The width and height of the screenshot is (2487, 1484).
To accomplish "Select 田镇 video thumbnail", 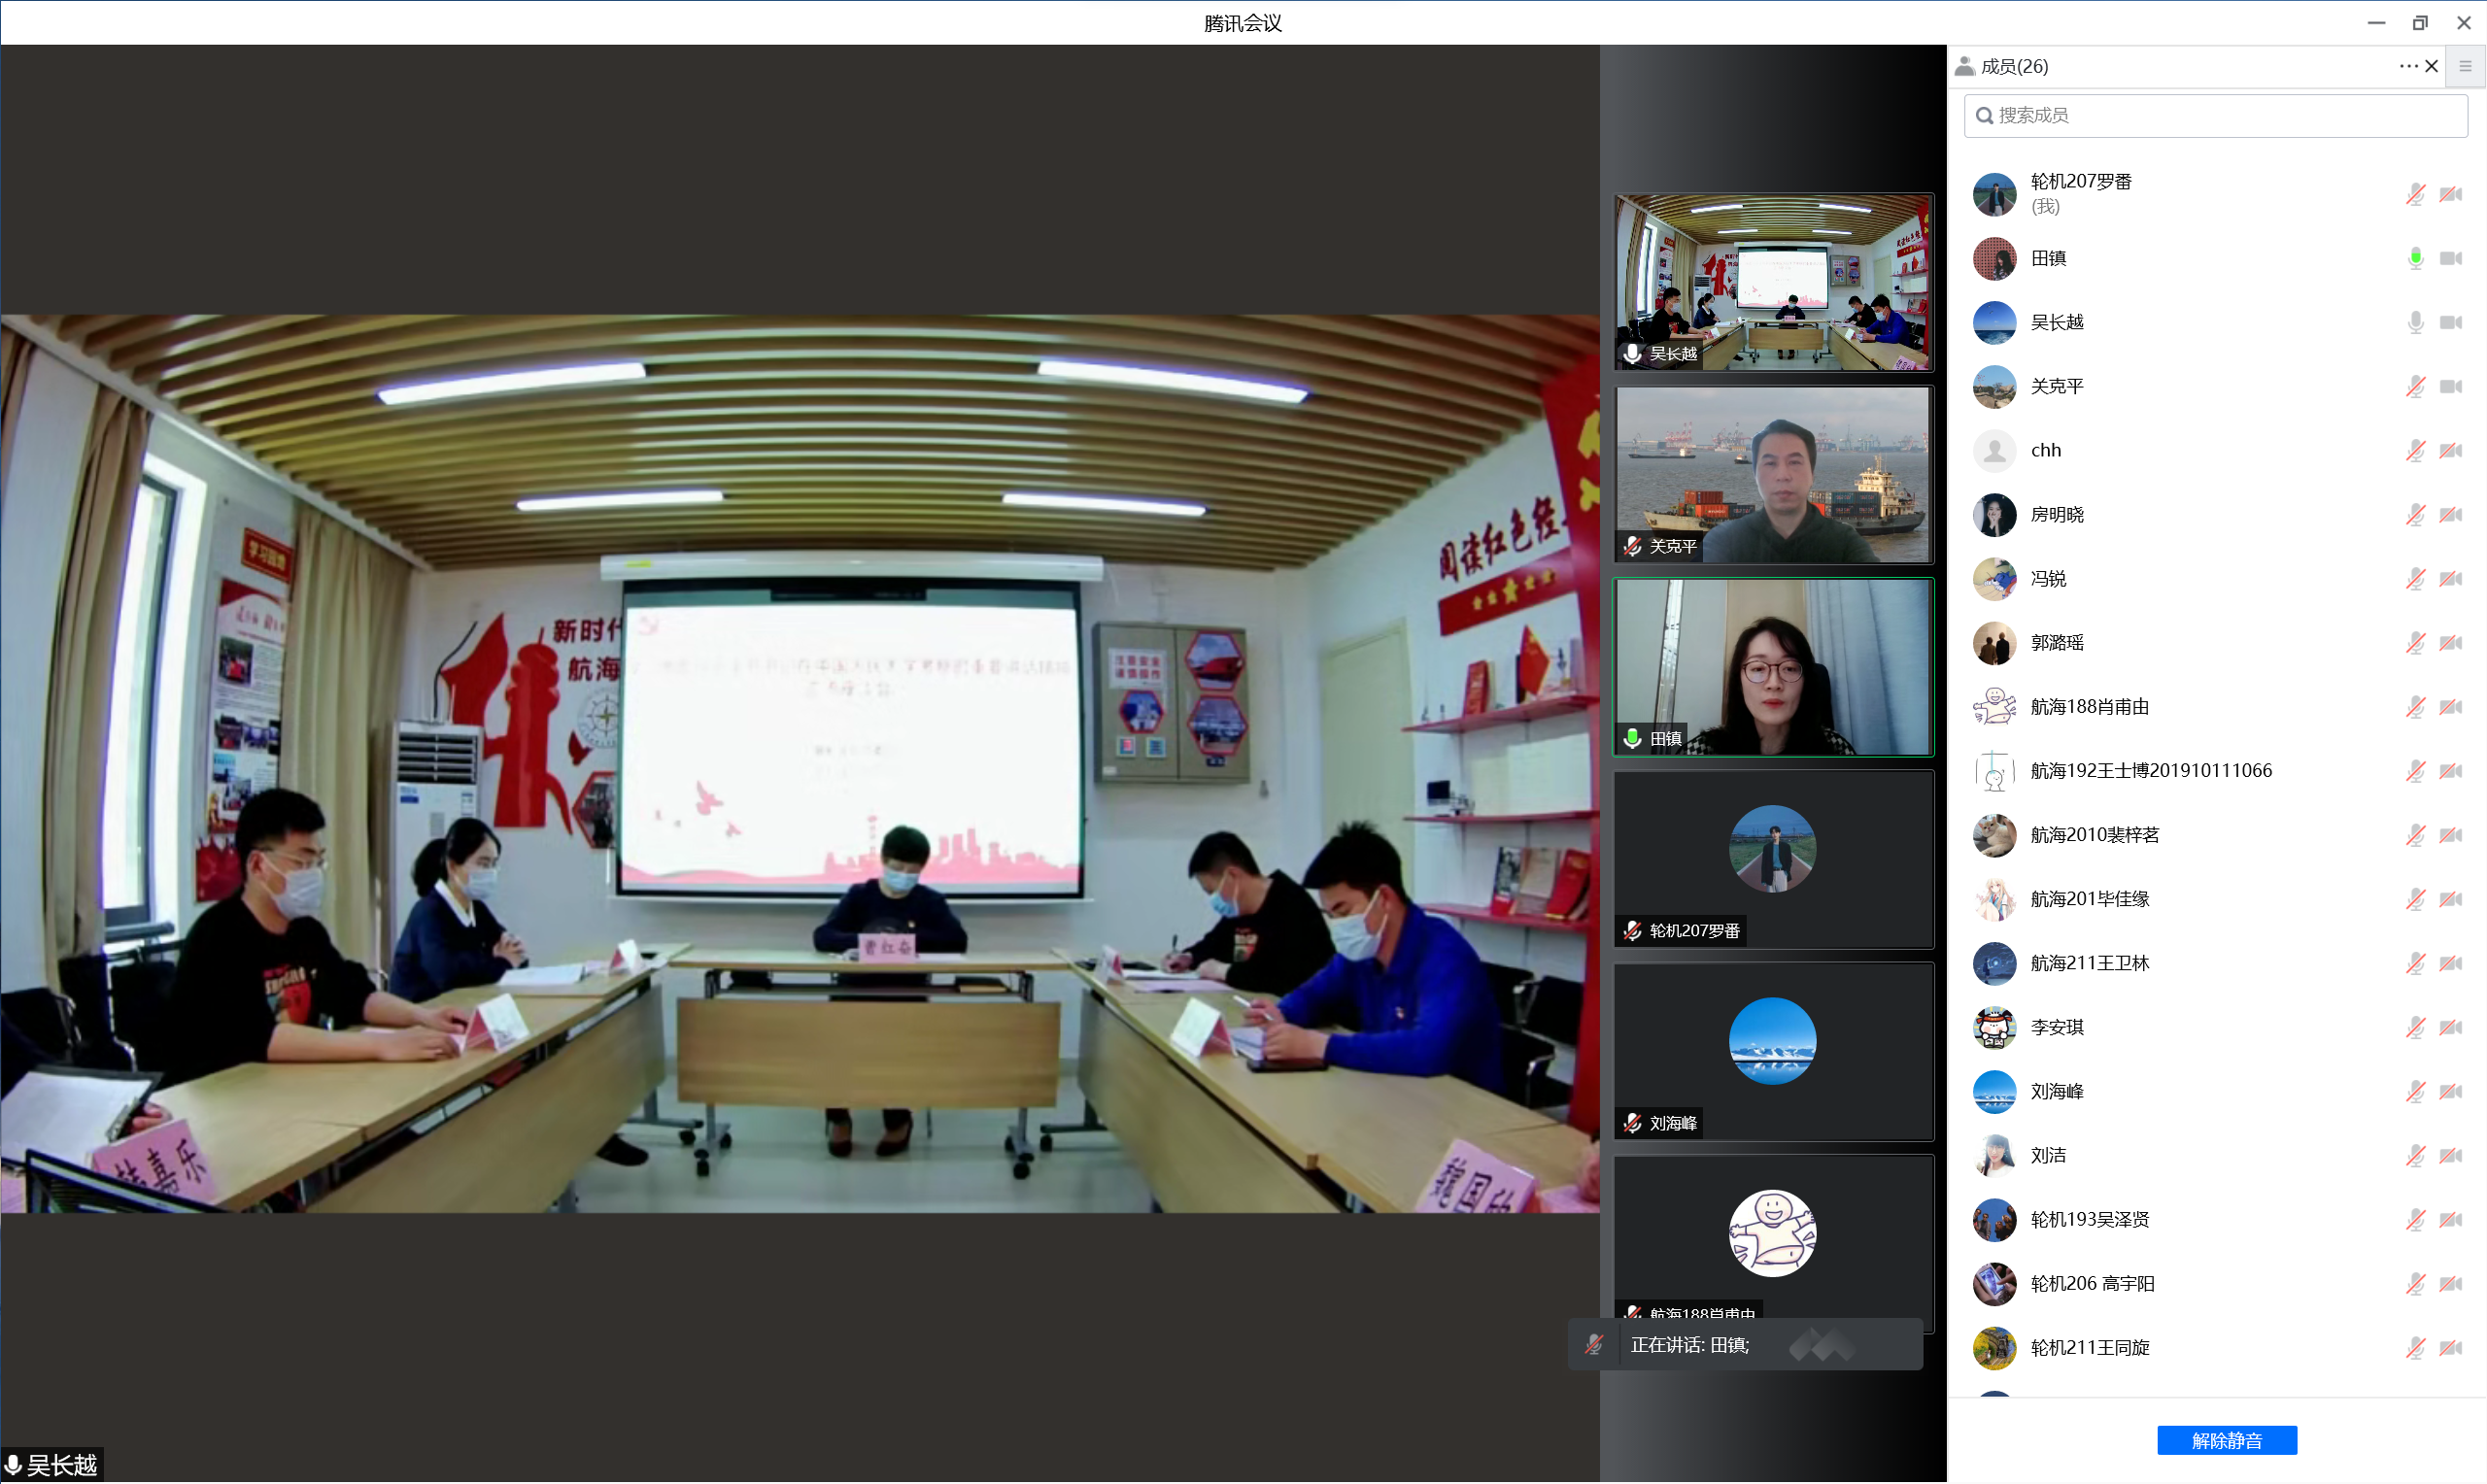I will click(x=1772, y=667).
